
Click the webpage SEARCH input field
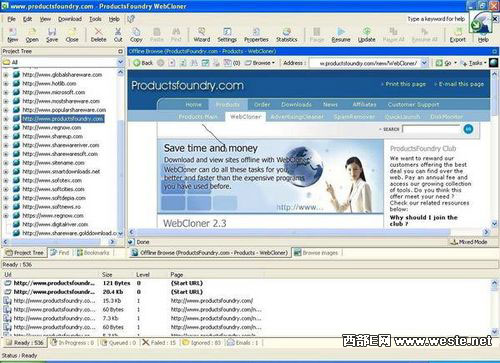tap(431, 129)
